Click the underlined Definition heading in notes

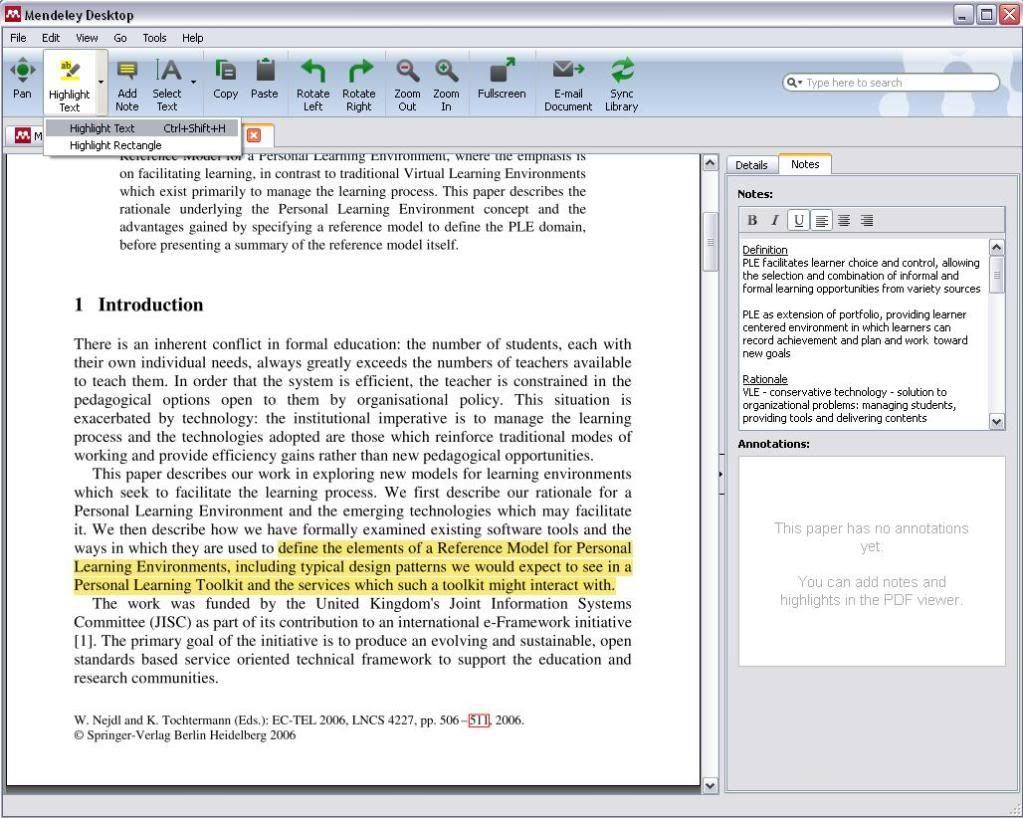click(x=765, y=250)
